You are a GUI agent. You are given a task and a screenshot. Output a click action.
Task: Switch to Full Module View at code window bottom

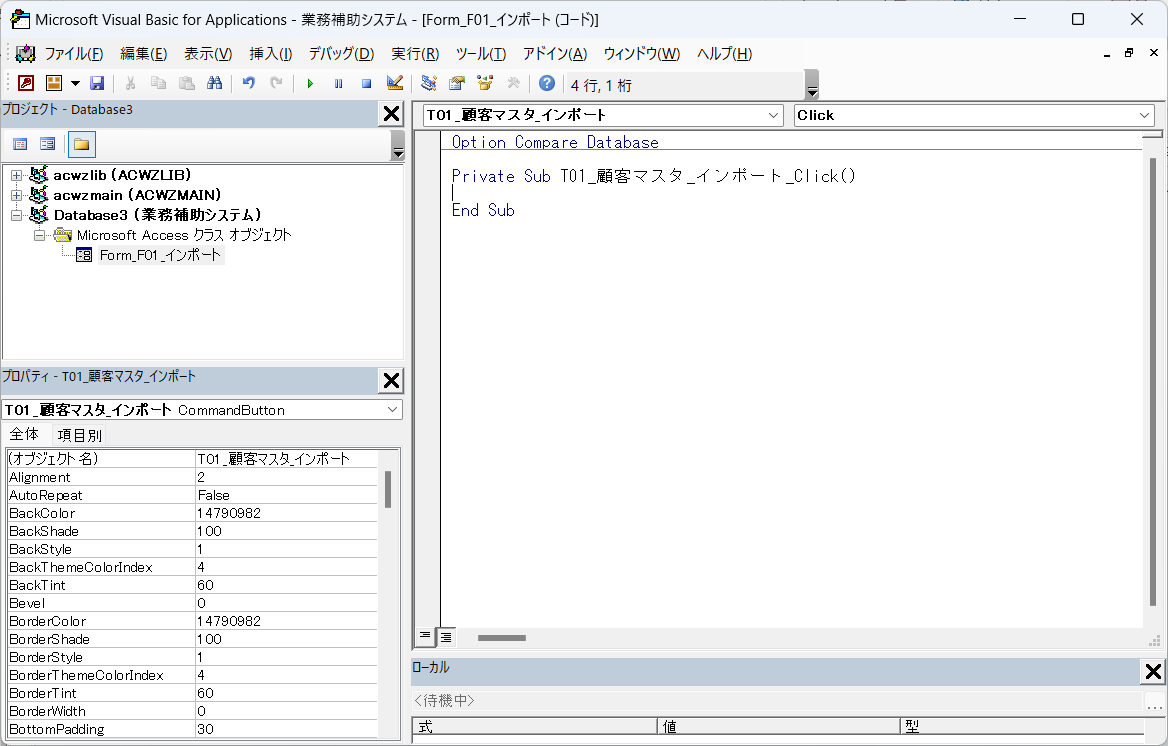tap(445, 637)
